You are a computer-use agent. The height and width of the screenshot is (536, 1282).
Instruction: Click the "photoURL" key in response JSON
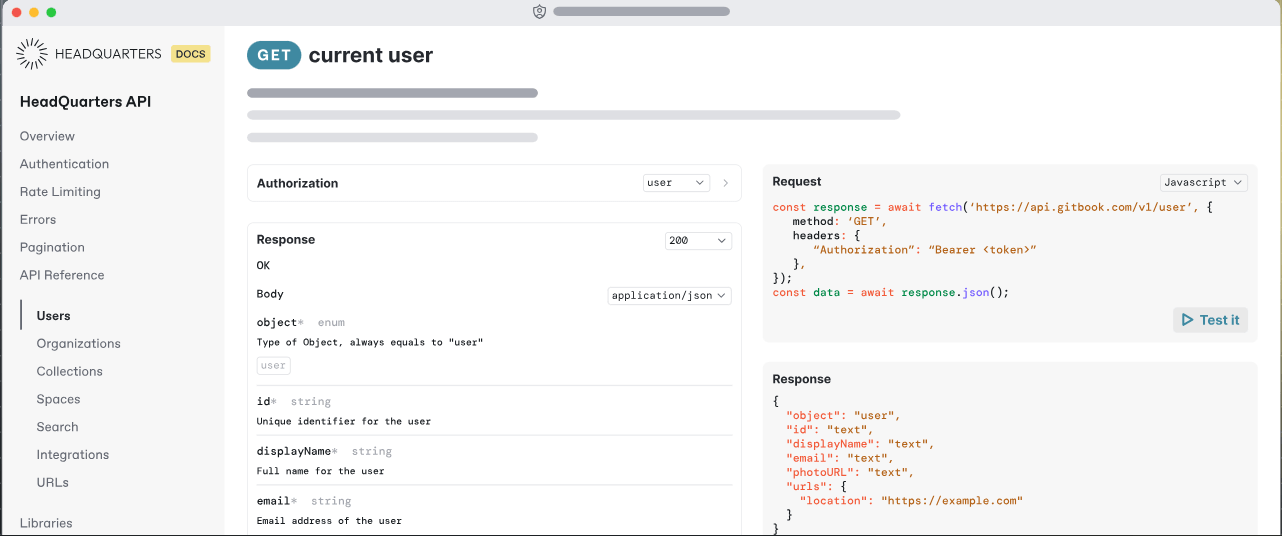[x=820, y=473]
